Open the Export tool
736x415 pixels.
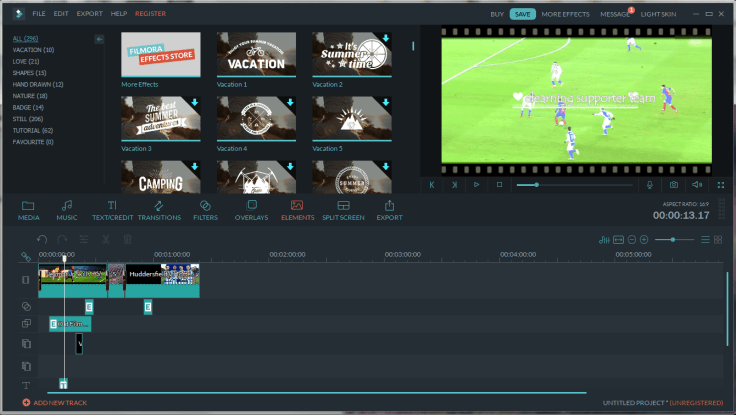389,210
